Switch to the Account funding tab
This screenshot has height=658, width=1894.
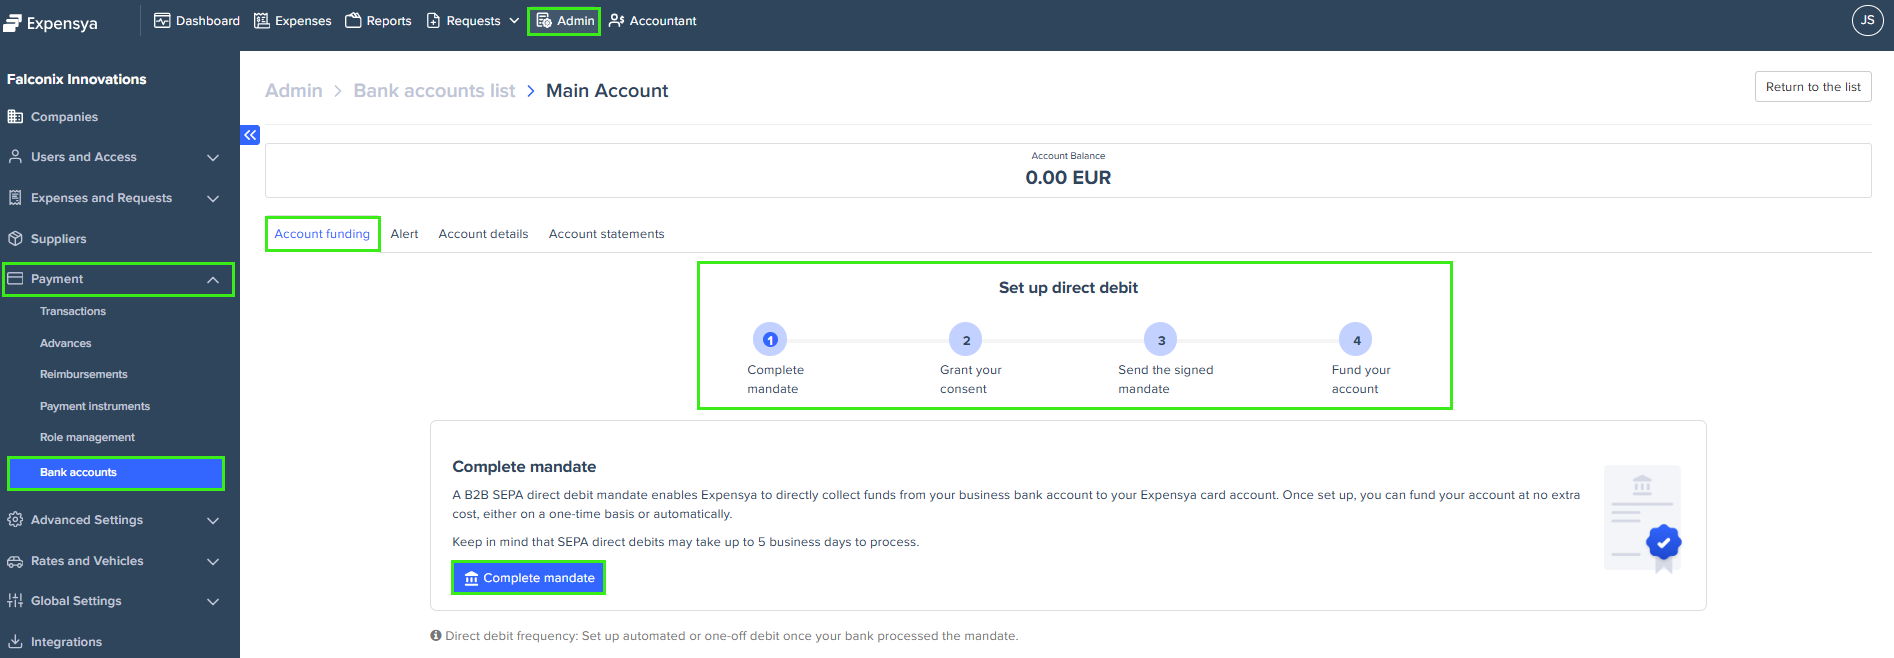322,233
